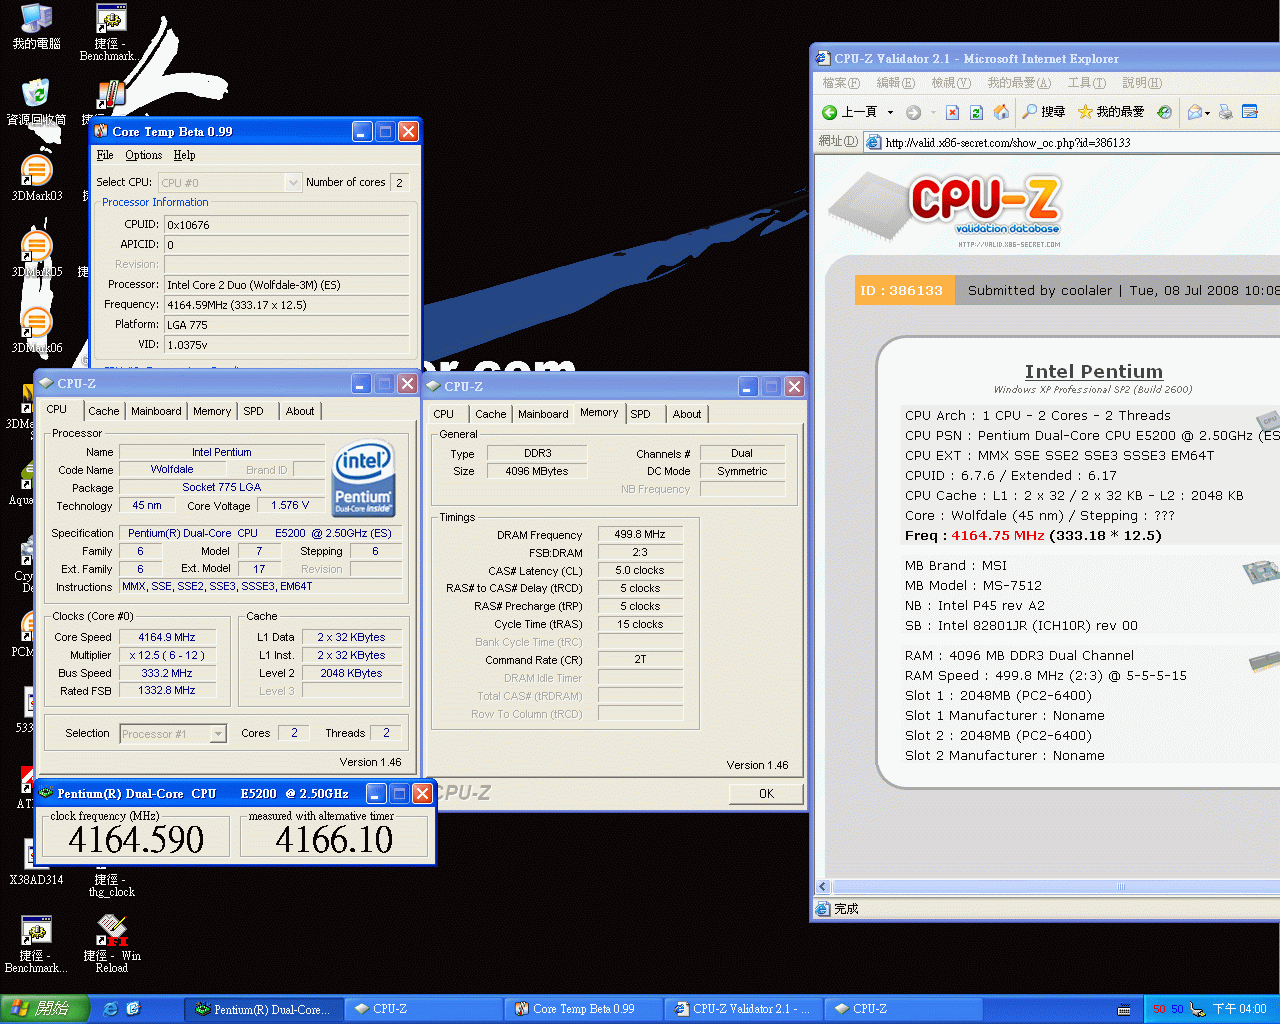Click the DRAM Frequency value 499.8 MHz
This screenshot has width=1280, height=1024.
coord(640,535)
